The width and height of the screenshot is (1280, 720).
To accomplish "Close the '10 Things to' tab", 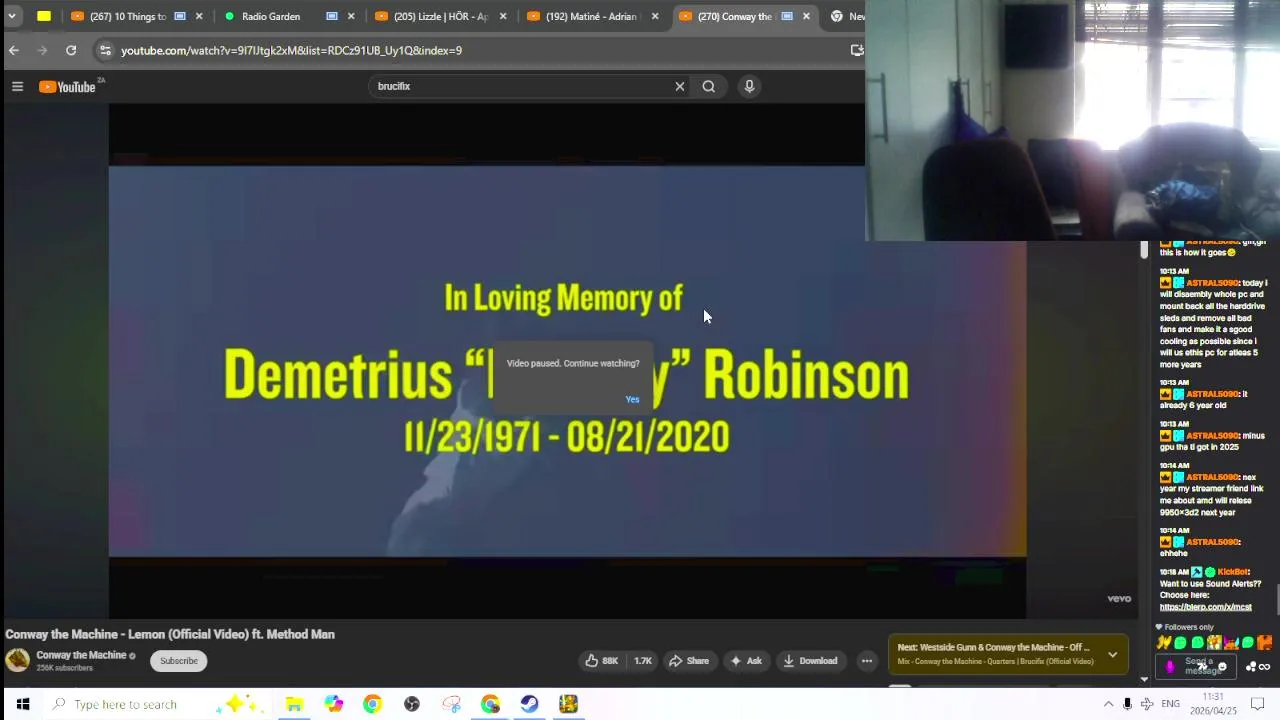I will click(199, 16).
